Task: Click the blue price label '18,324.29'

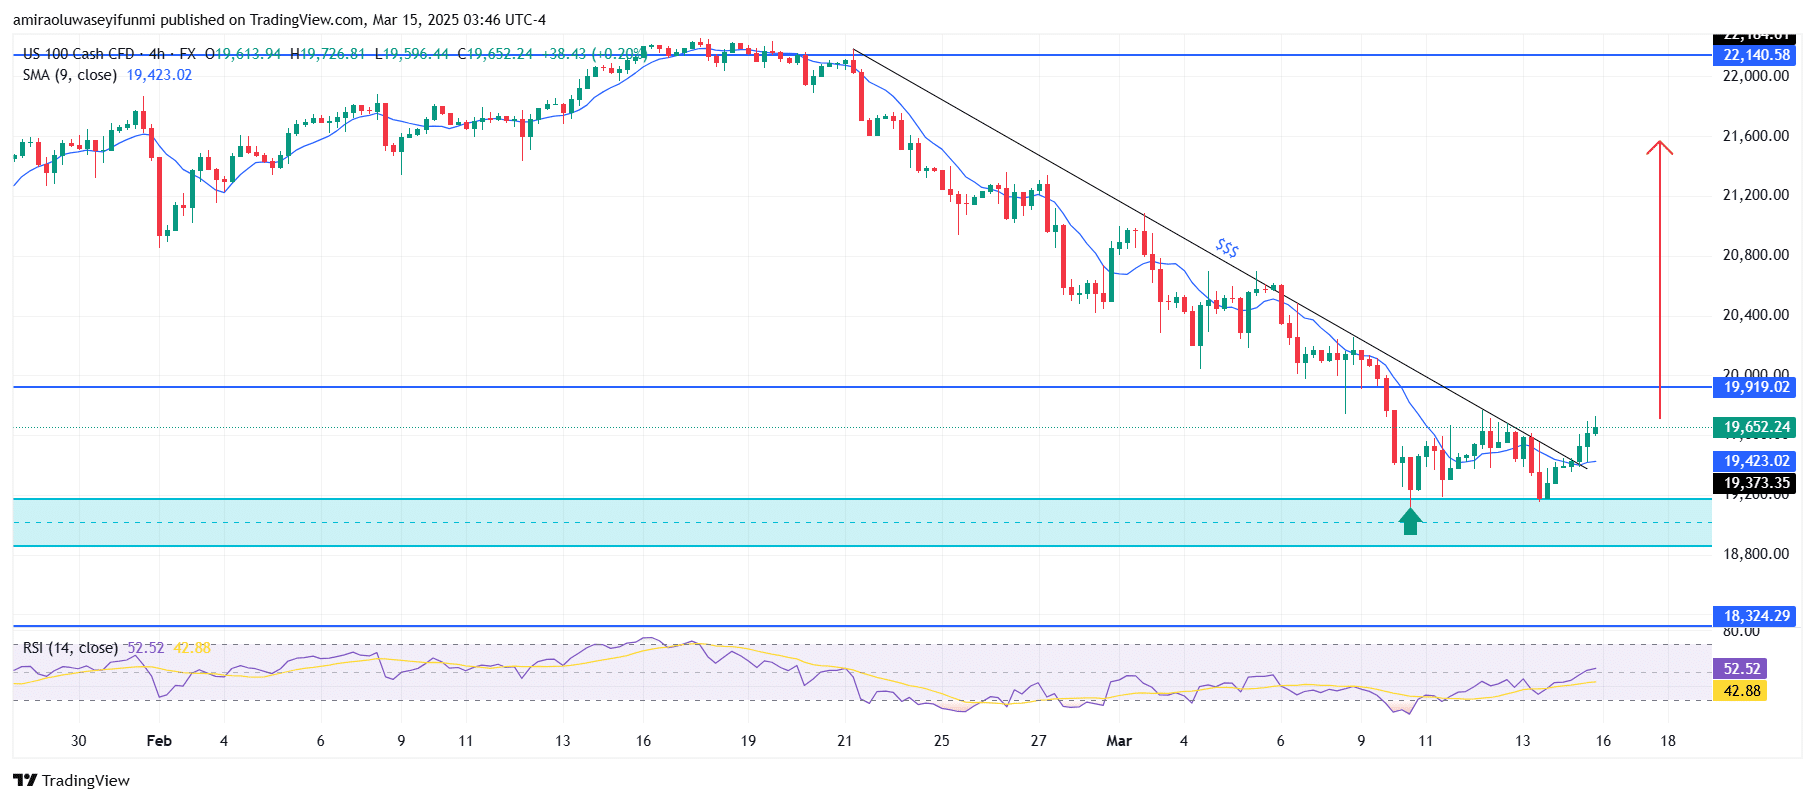Action: pos(1755,616)
